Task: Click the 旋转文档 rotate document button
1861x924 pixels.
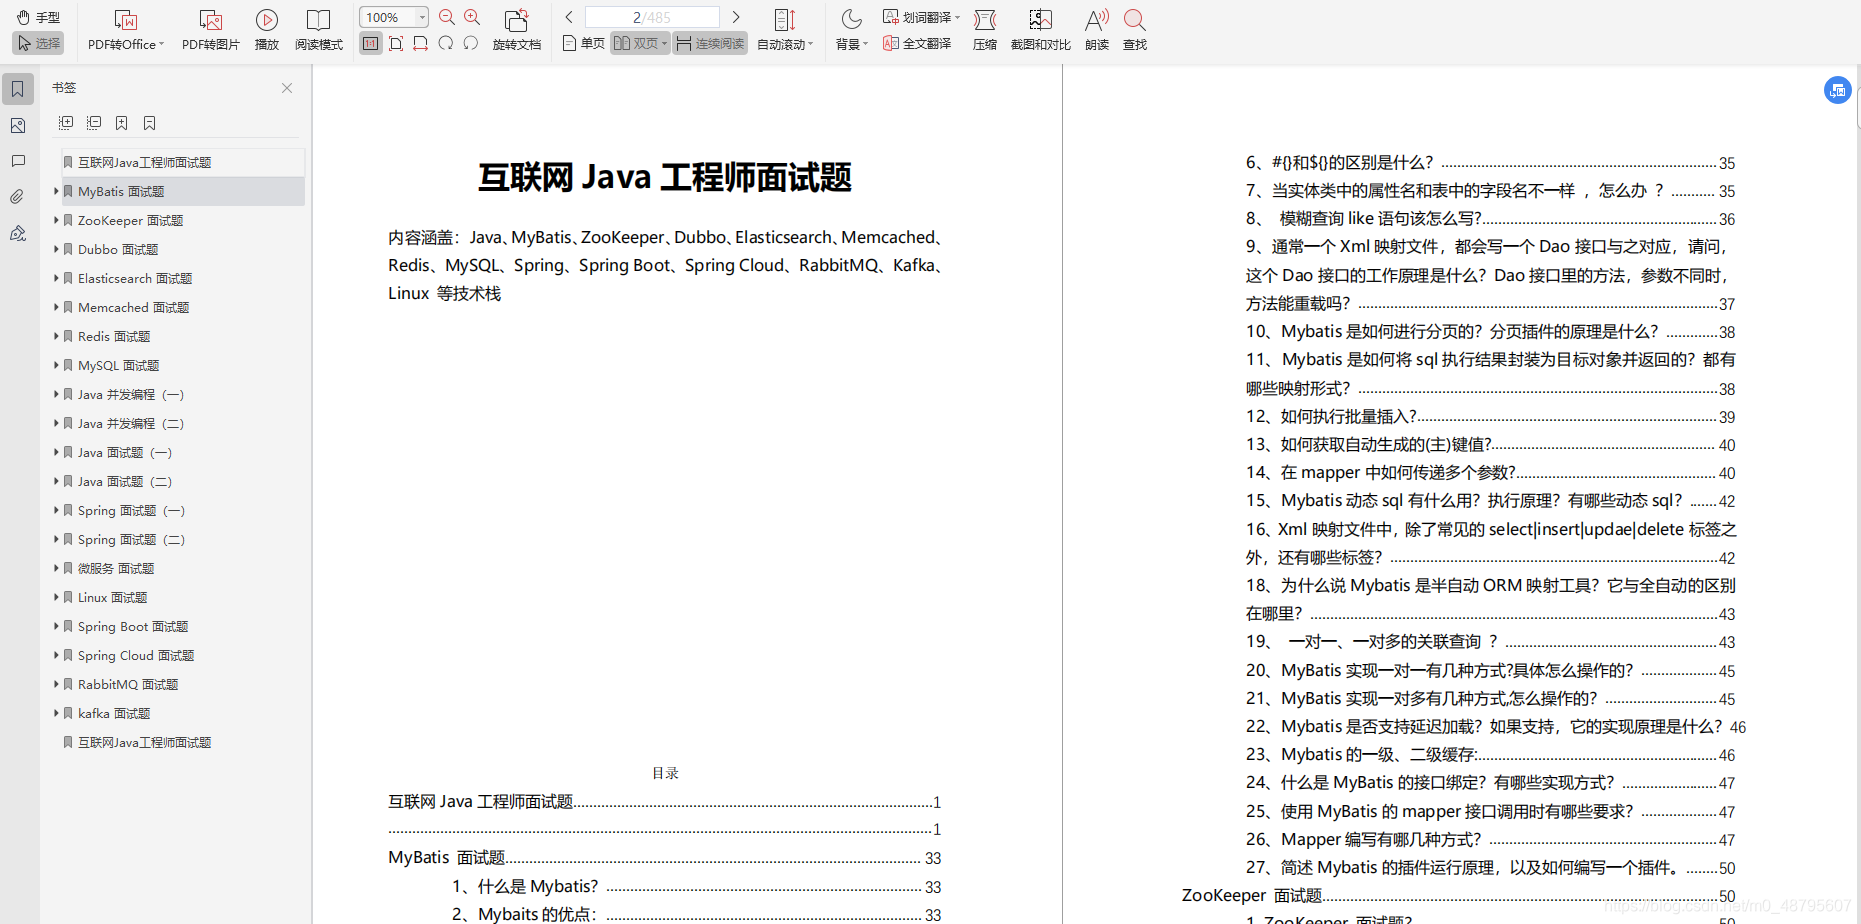Action: pyautogui.click(x=517, y=30)
